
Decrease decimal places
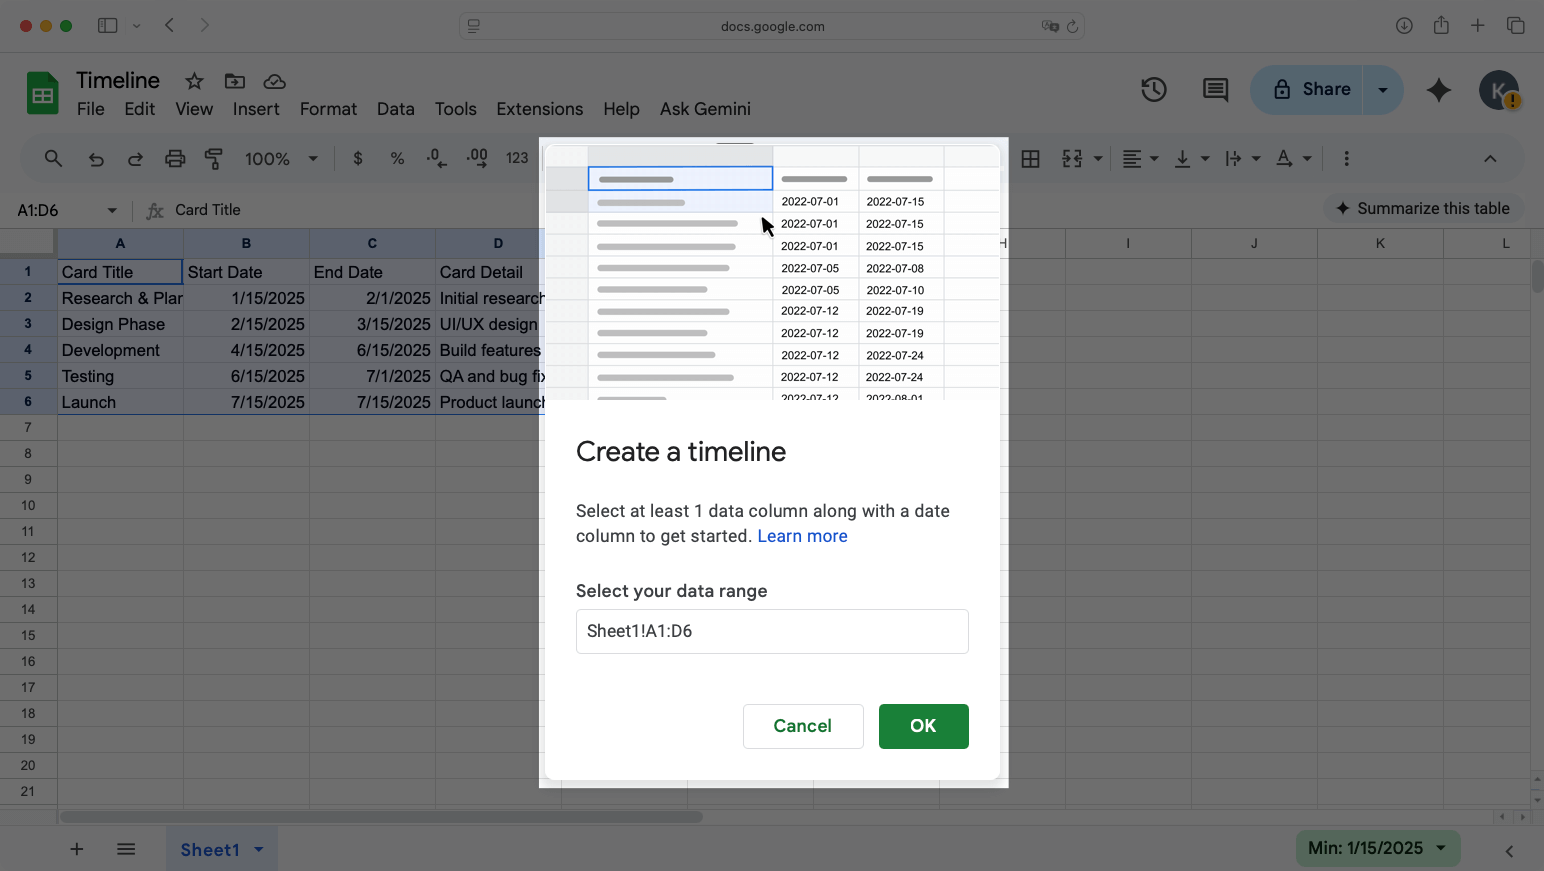pos(437,158)
